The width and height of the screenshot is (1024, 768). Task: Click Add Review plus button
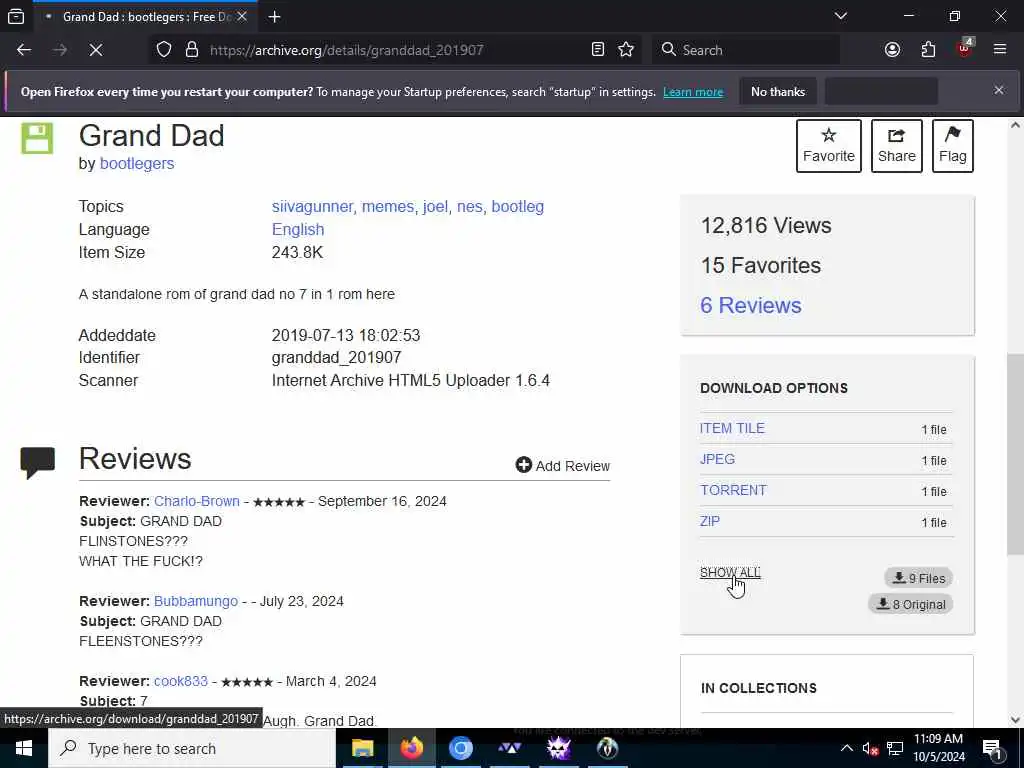(x=562, y=466)
